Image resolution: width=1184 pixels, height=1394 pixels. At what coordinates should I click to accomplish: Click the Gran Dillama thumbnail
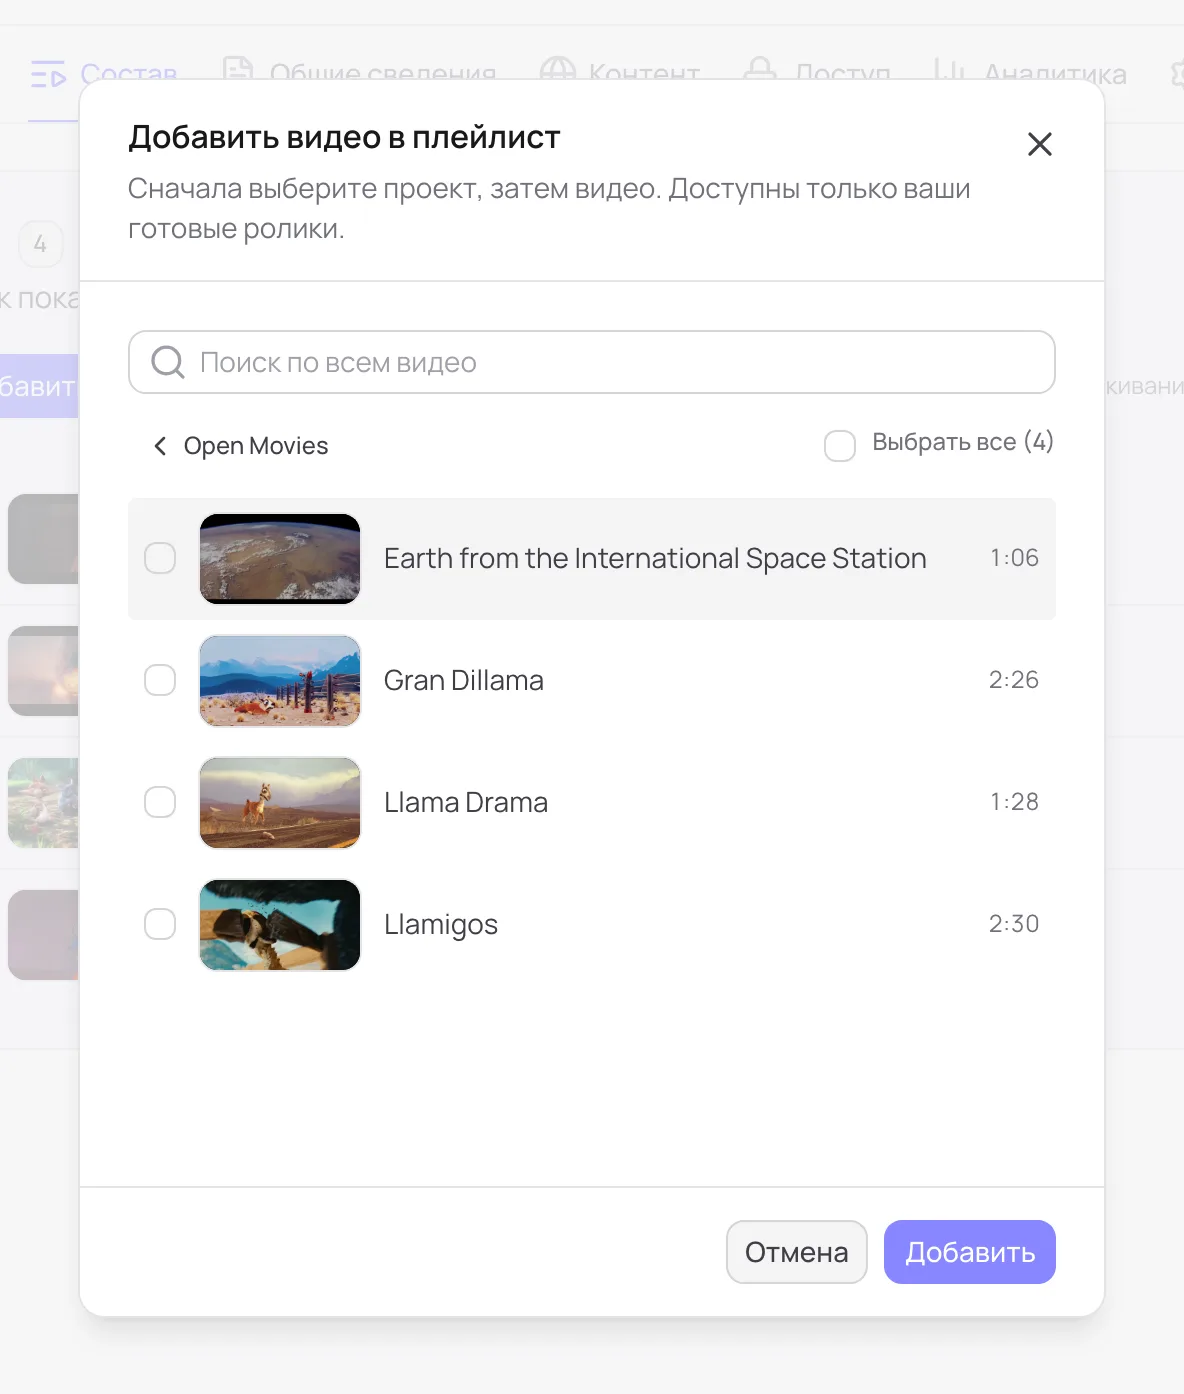[280, 681]
